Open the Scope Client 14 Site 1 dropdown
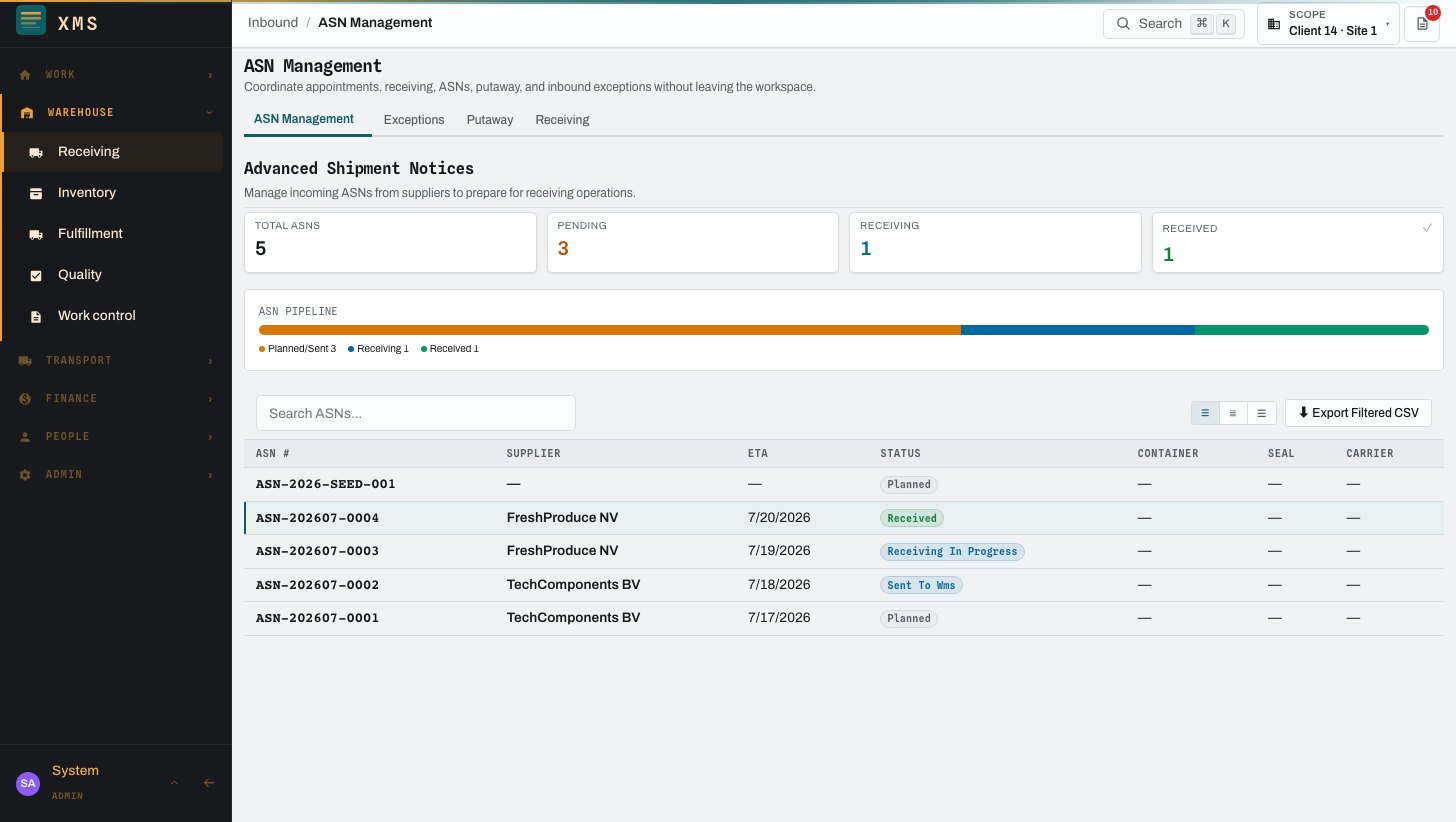 pyautogui.click(x=1328, y=23)
